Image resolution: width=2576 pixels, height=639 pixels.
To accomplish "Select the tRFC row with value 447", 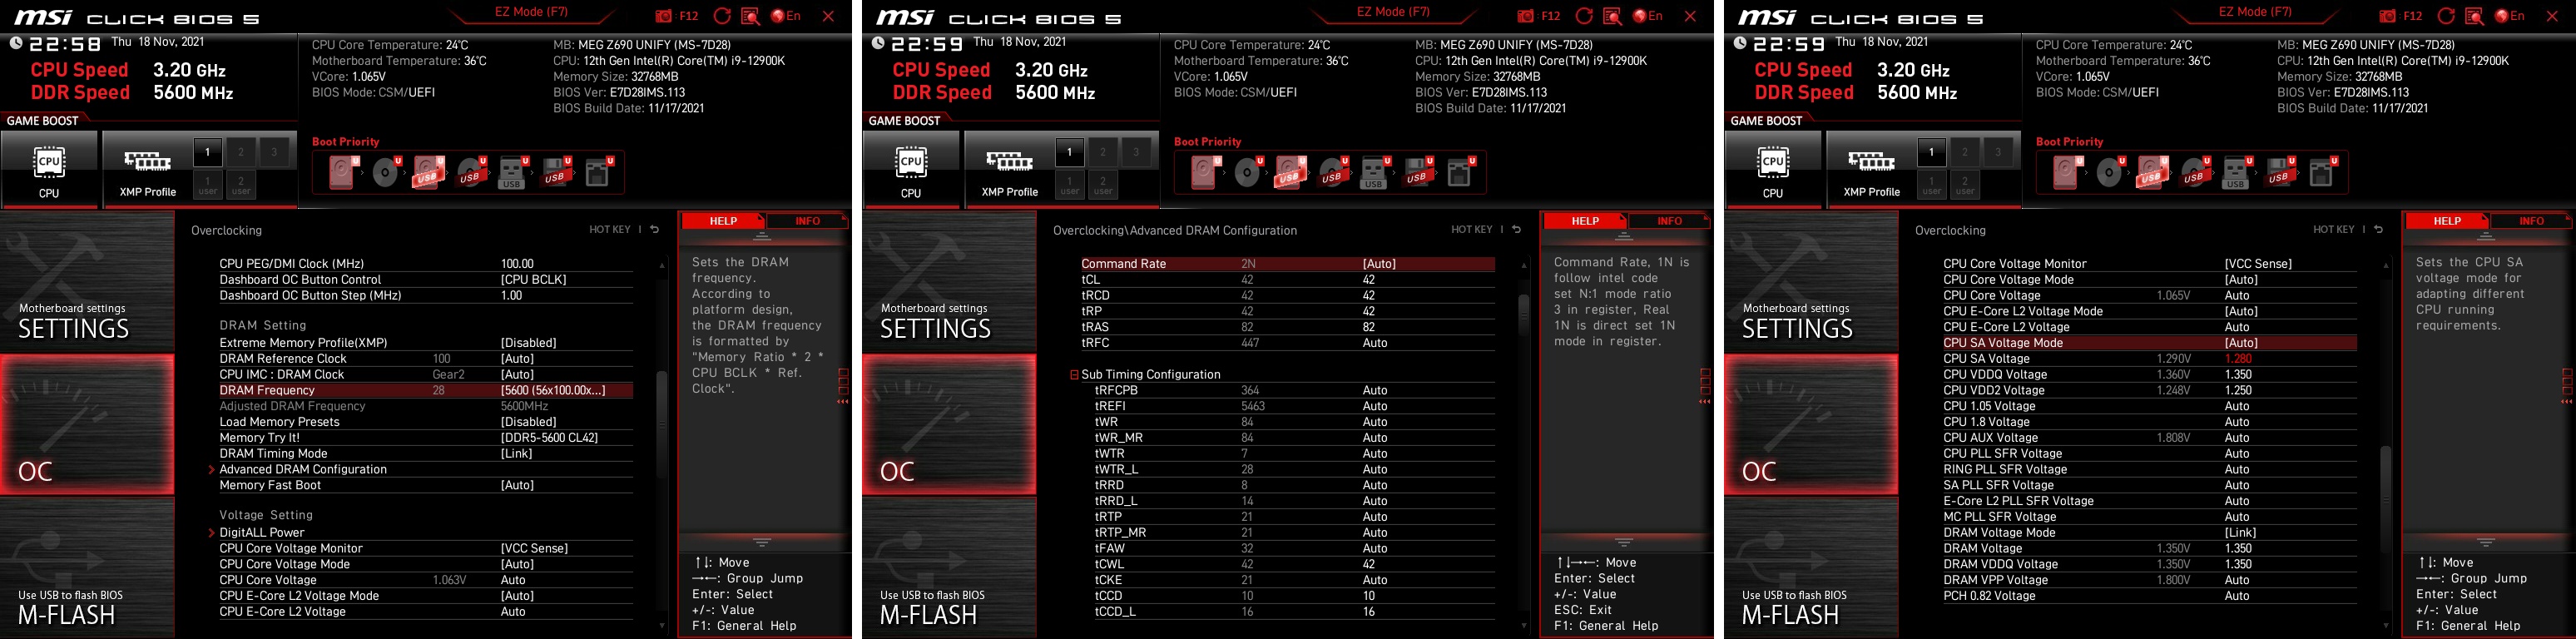I will click(1287, 343).
